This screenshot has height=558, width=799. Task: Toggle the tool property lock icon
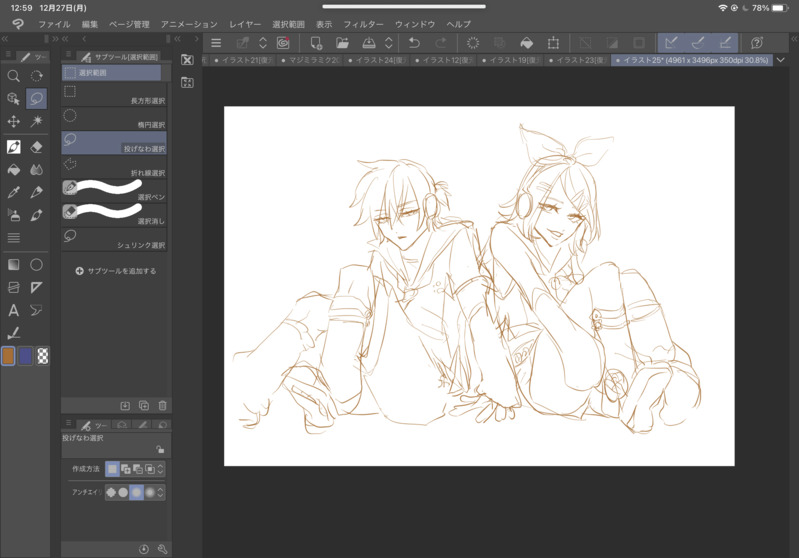[160, 449]
